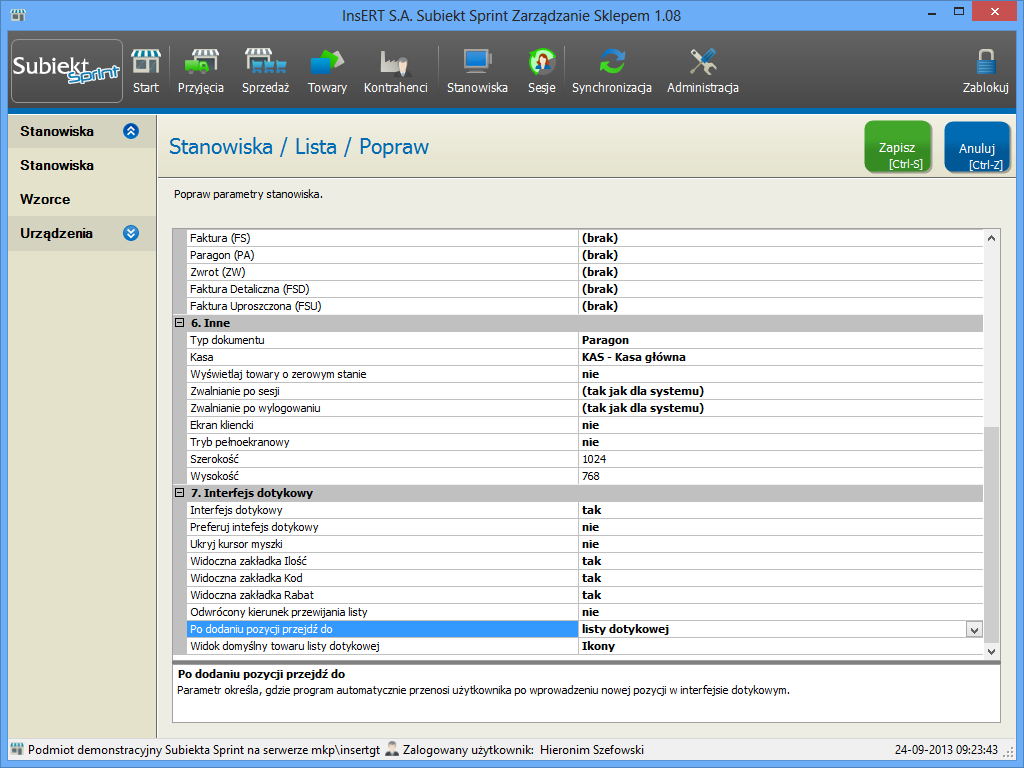Image resolution: width=1024 pixels, height=768 pixels.
Task: Click the date and time in status bar
Action: click(946, 750)
